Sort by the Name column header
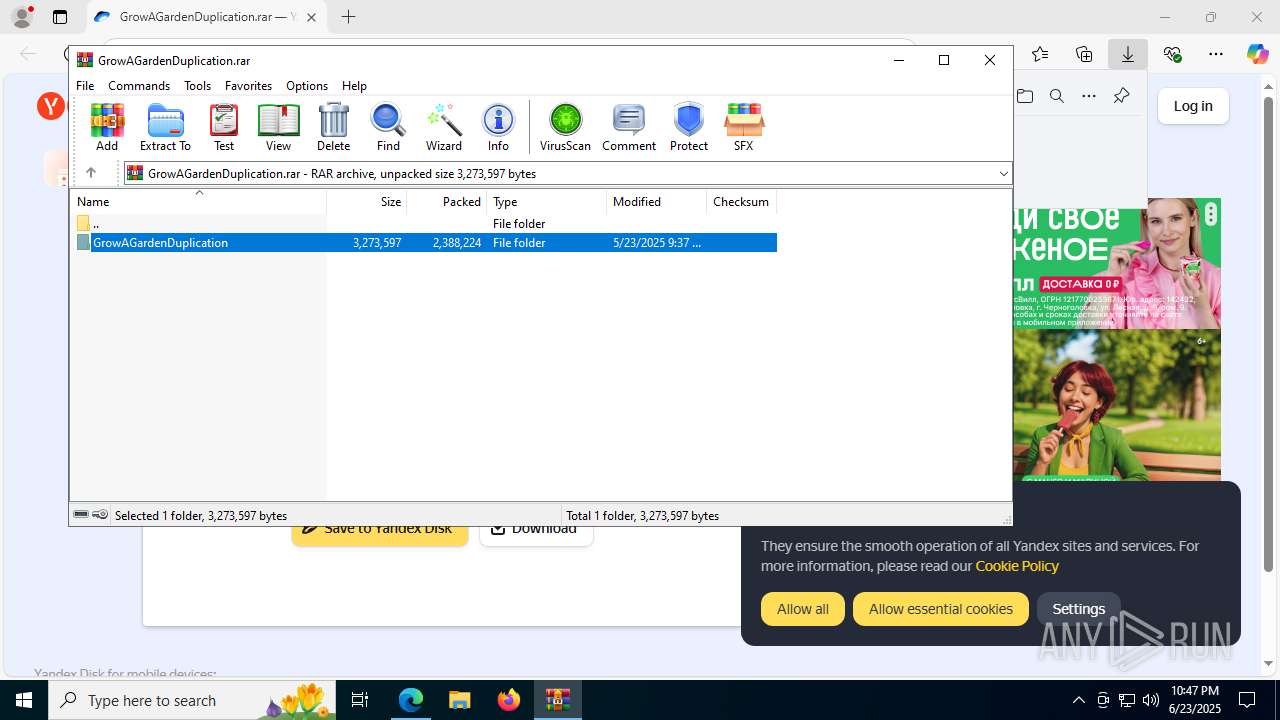 (x=199, y=202)
